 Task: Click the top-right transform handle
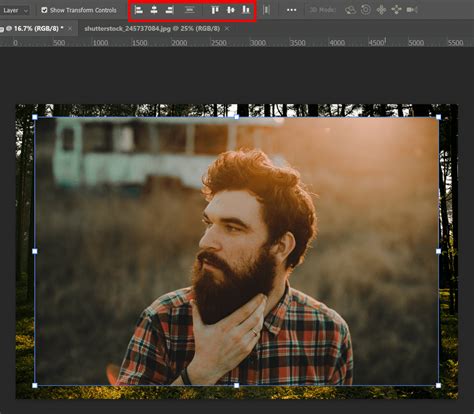[x=438, y=117]
